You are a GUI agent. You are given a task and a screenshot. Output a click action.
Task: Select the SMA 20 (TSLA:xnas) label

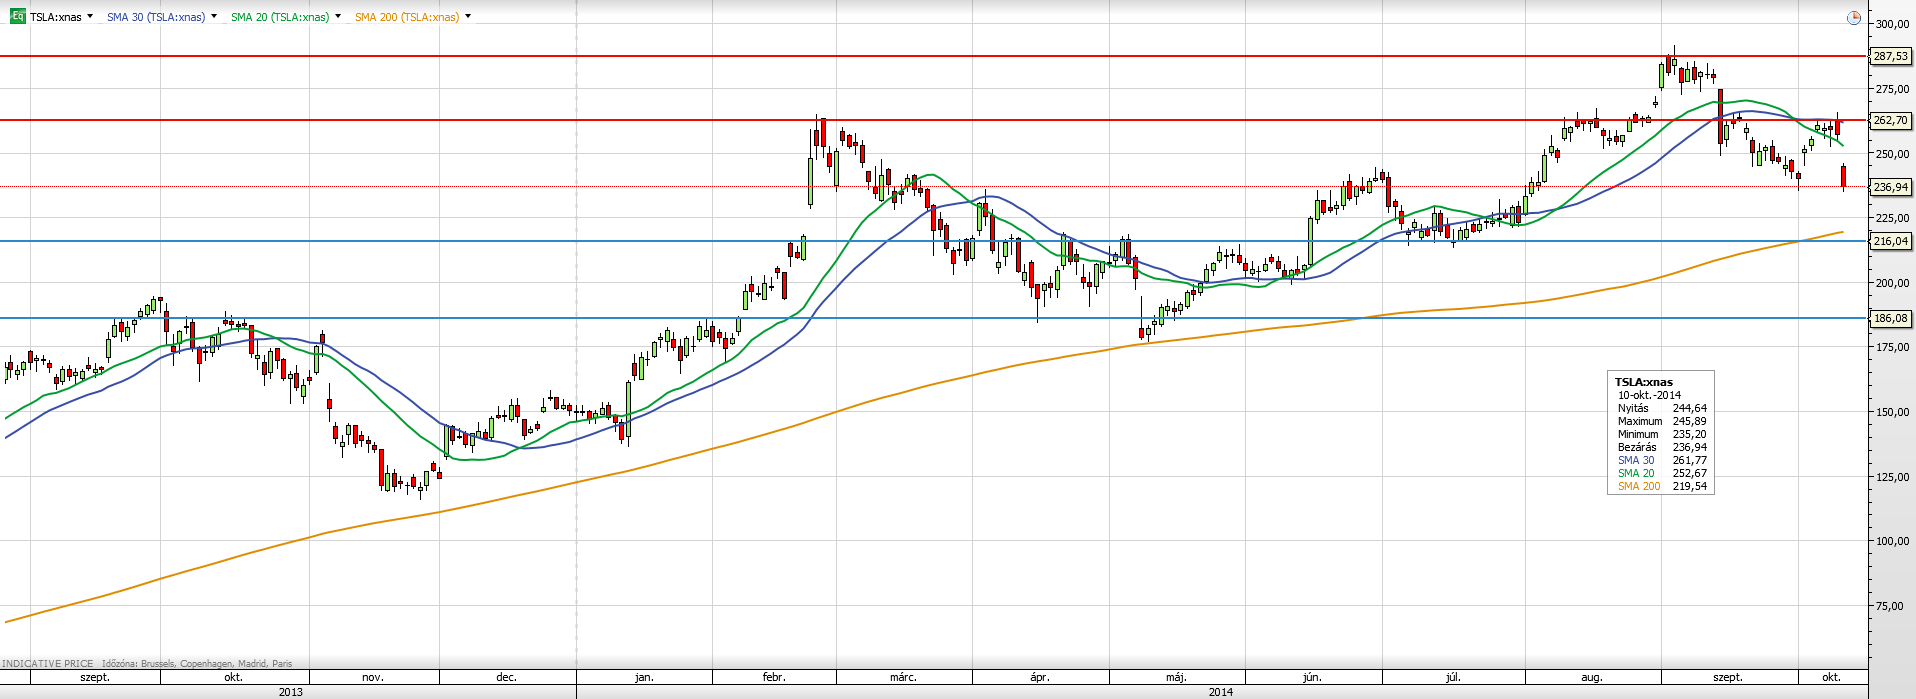click(280, 17)
